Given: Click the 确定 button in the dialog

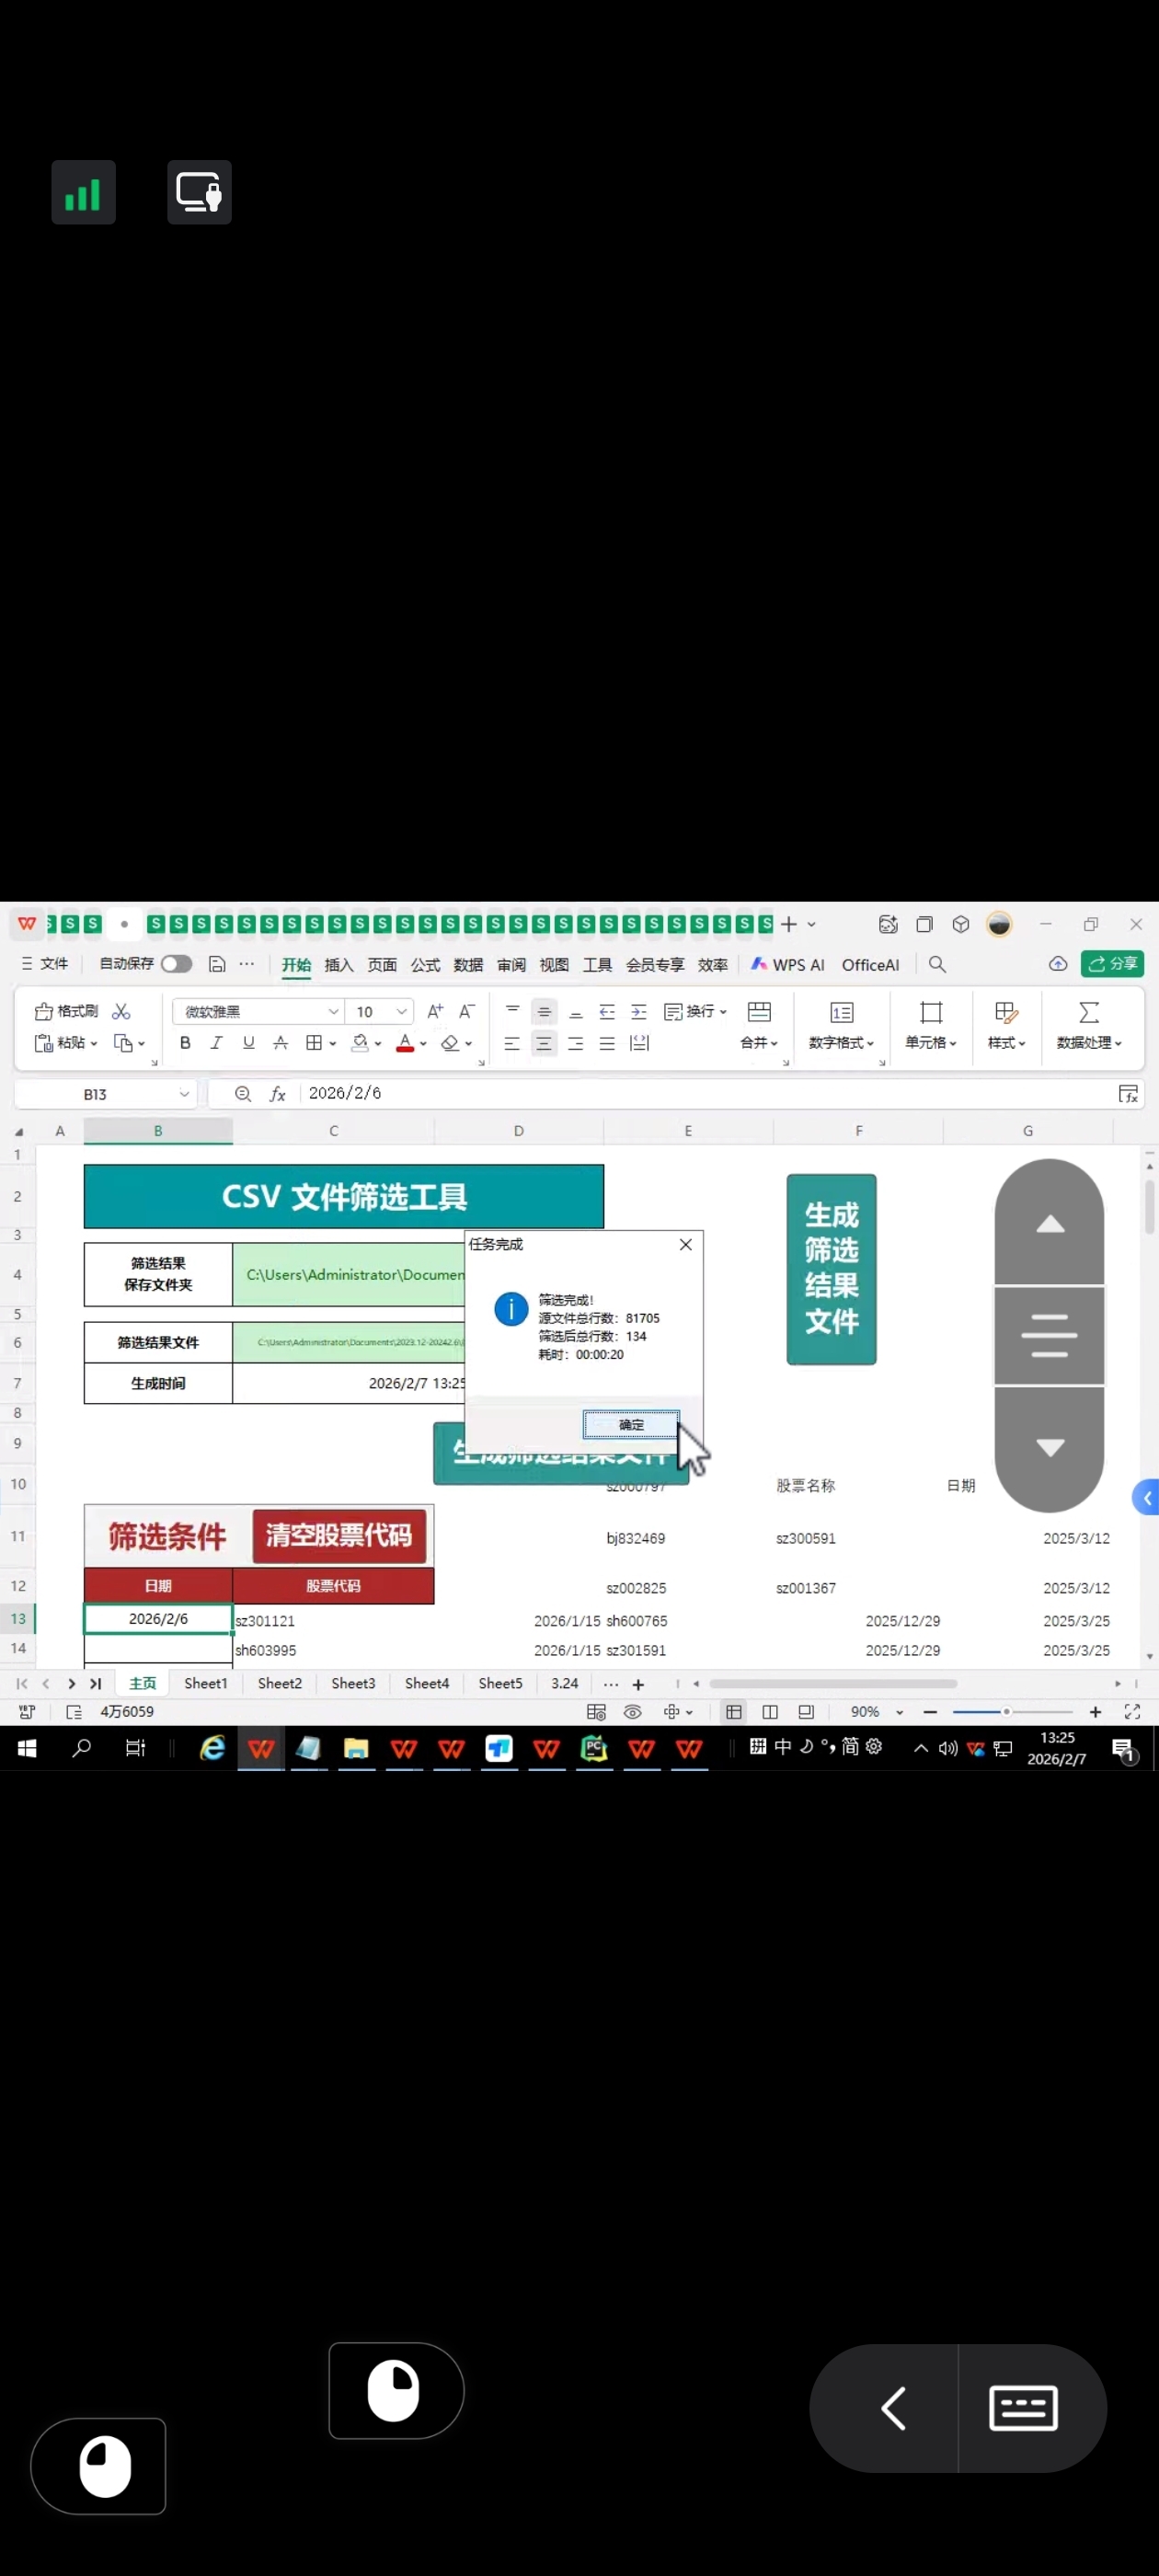Looking at the screenshot, I should 631,1424.
